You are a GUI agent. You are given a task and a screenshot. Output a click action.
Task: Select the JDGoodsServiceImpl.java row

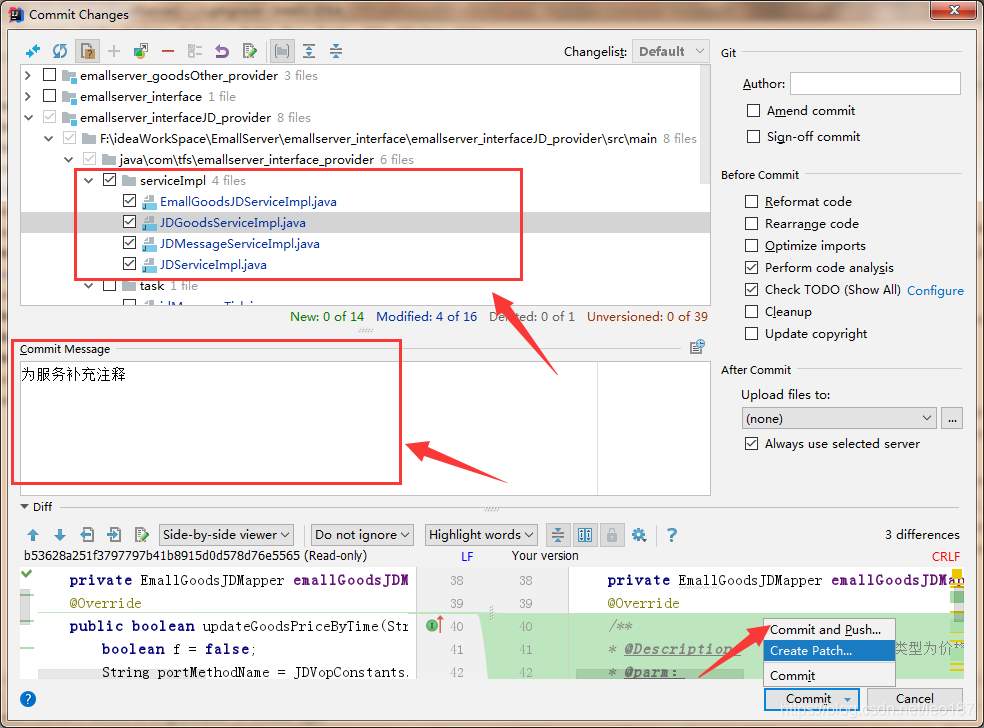point(365,223)
